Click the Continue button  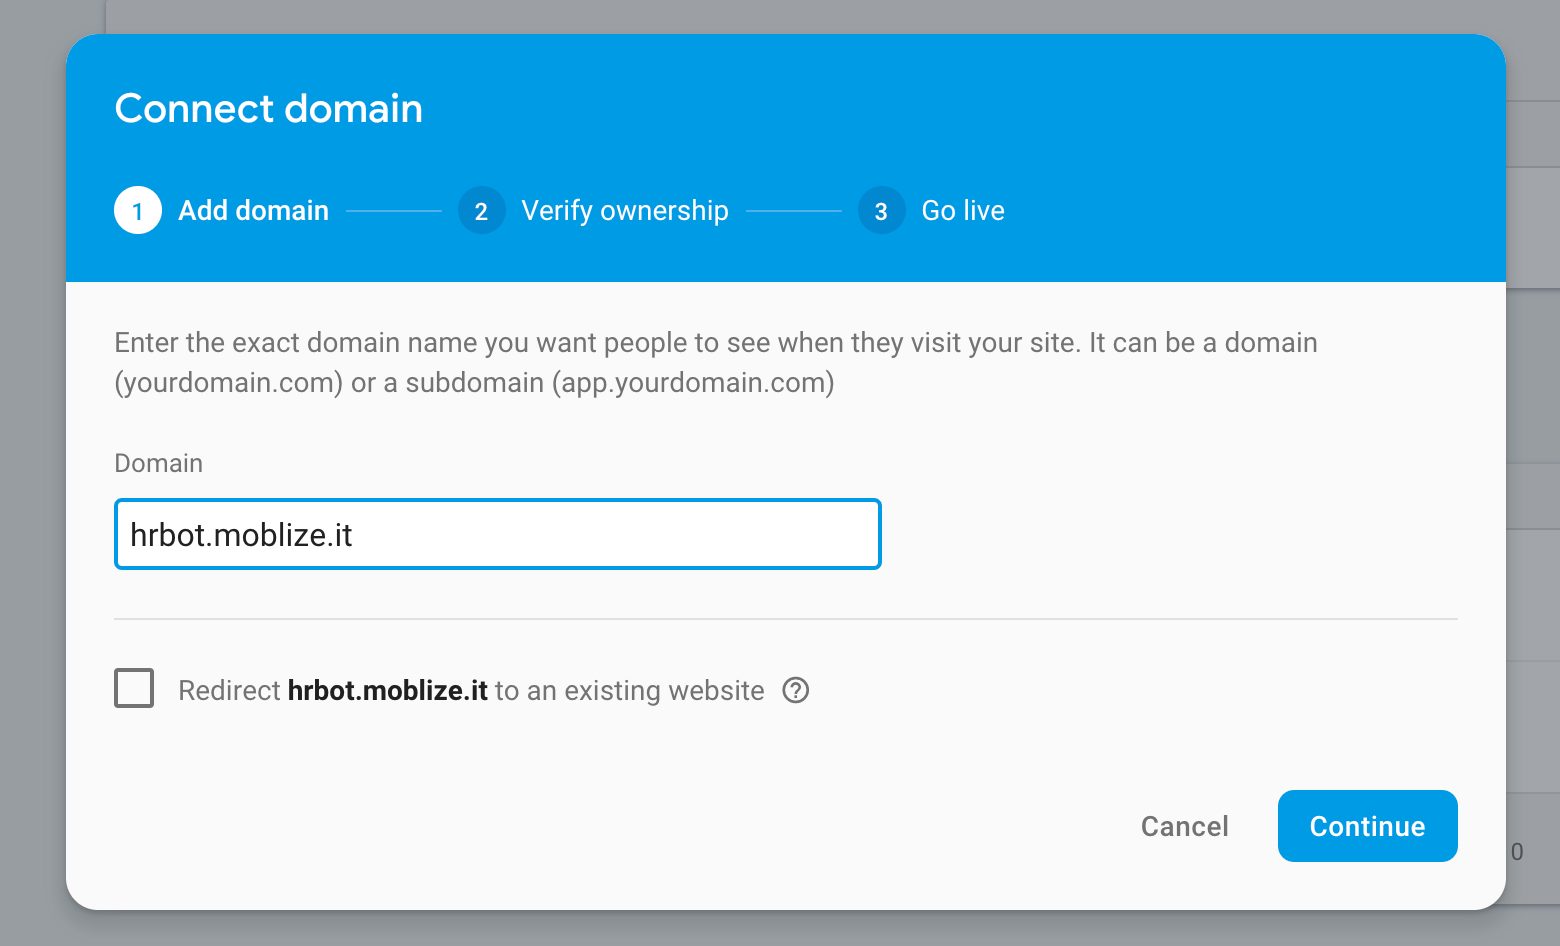(1367, 826)
